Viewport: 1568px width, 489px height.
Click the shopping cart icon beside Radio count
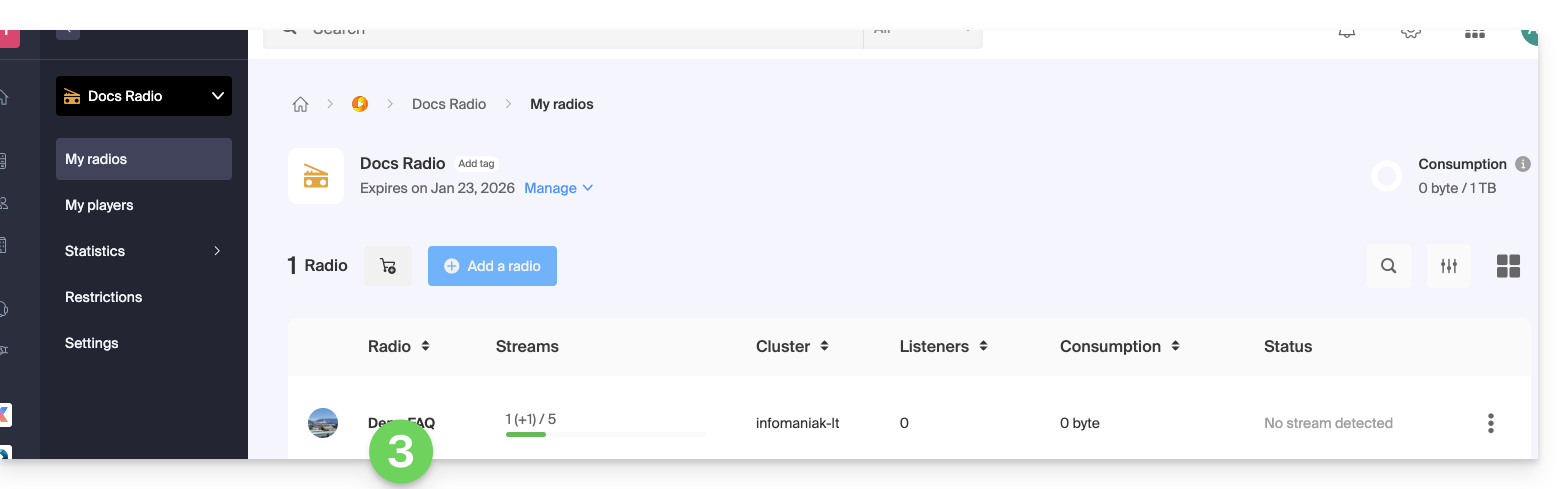(388, 266)
